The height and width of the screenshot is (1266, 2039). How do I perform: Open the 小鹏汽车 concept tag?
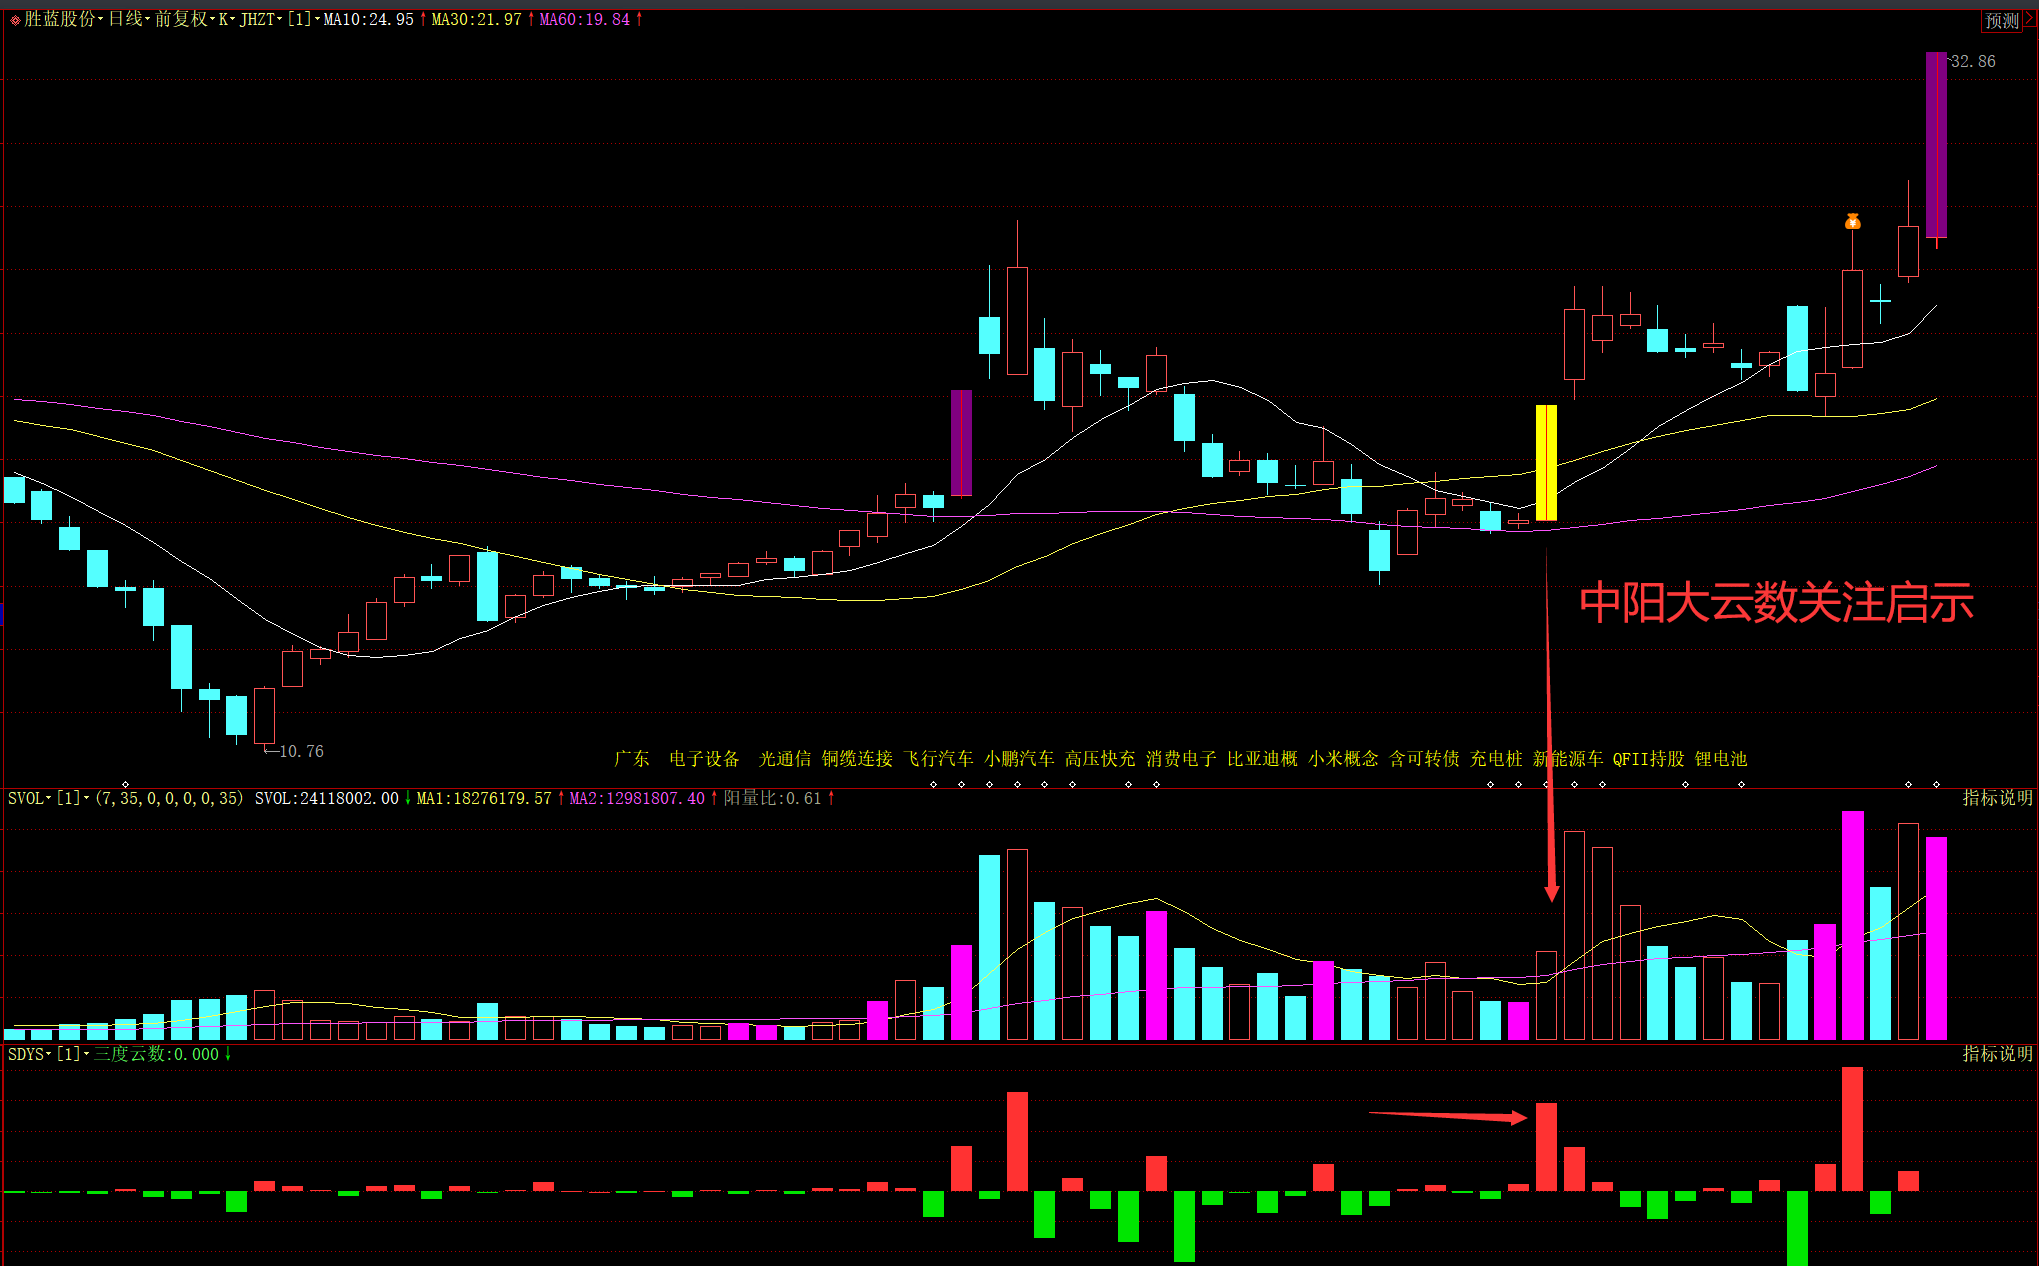point(1019,759)
